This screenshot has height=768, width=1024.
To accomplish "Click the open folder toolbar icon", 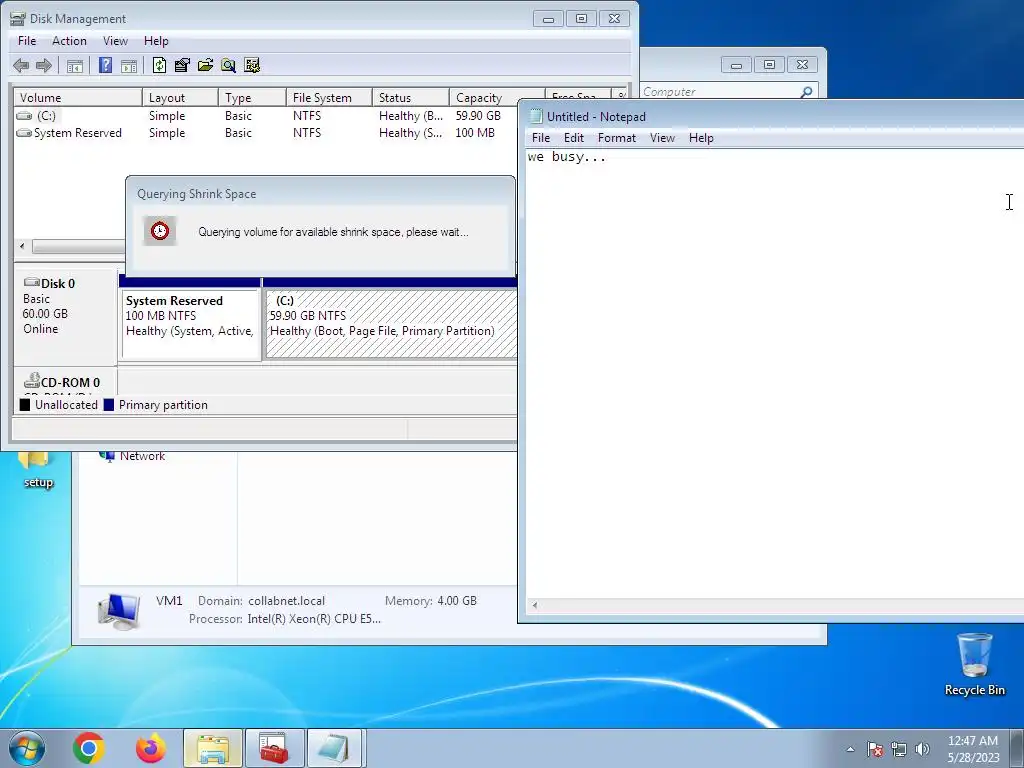I will (x=205, y=65).
